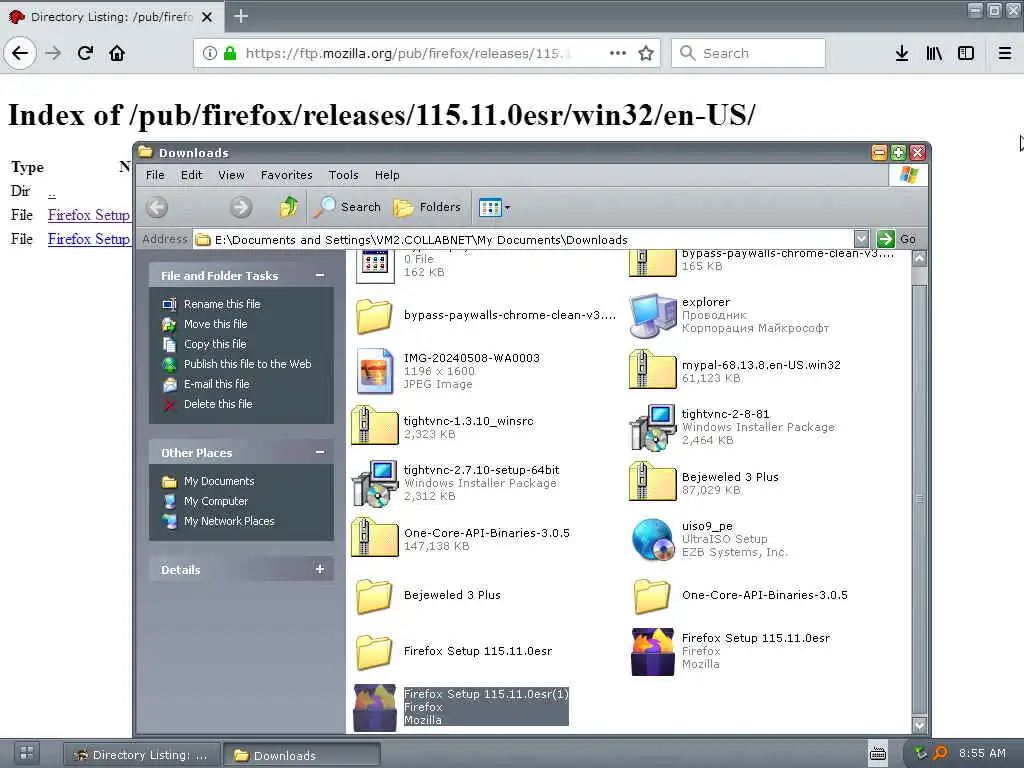Select the tightvnc-2.7.10-setup-64bit installer
Viewport: 1024px width, 768px height.
(456, 483)
